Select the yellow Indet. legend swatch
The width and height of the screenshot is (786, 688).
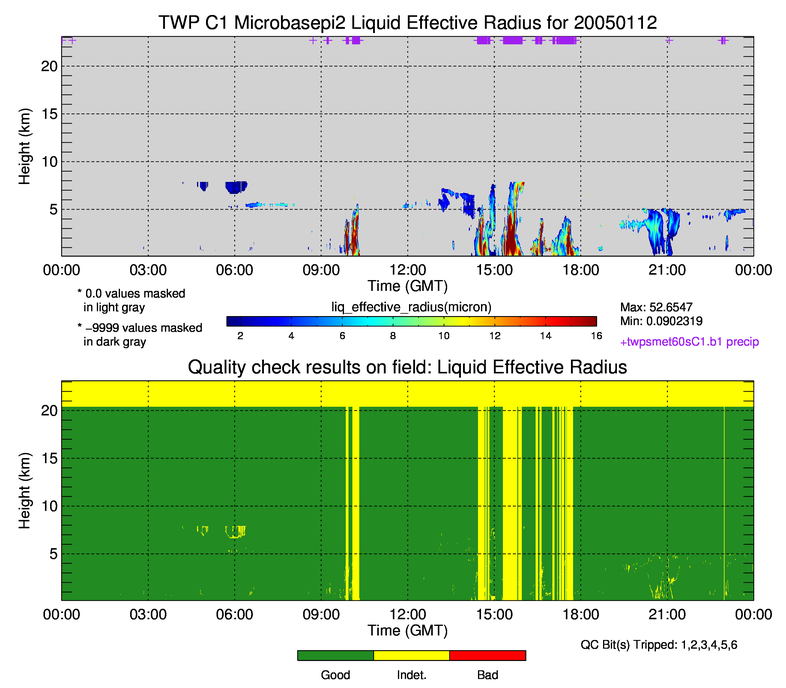click(411, 655)
